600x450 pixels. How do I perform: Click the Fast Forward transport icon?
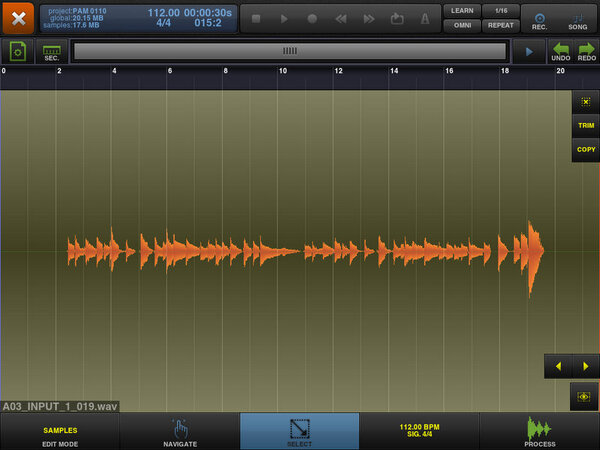[369, 18]
